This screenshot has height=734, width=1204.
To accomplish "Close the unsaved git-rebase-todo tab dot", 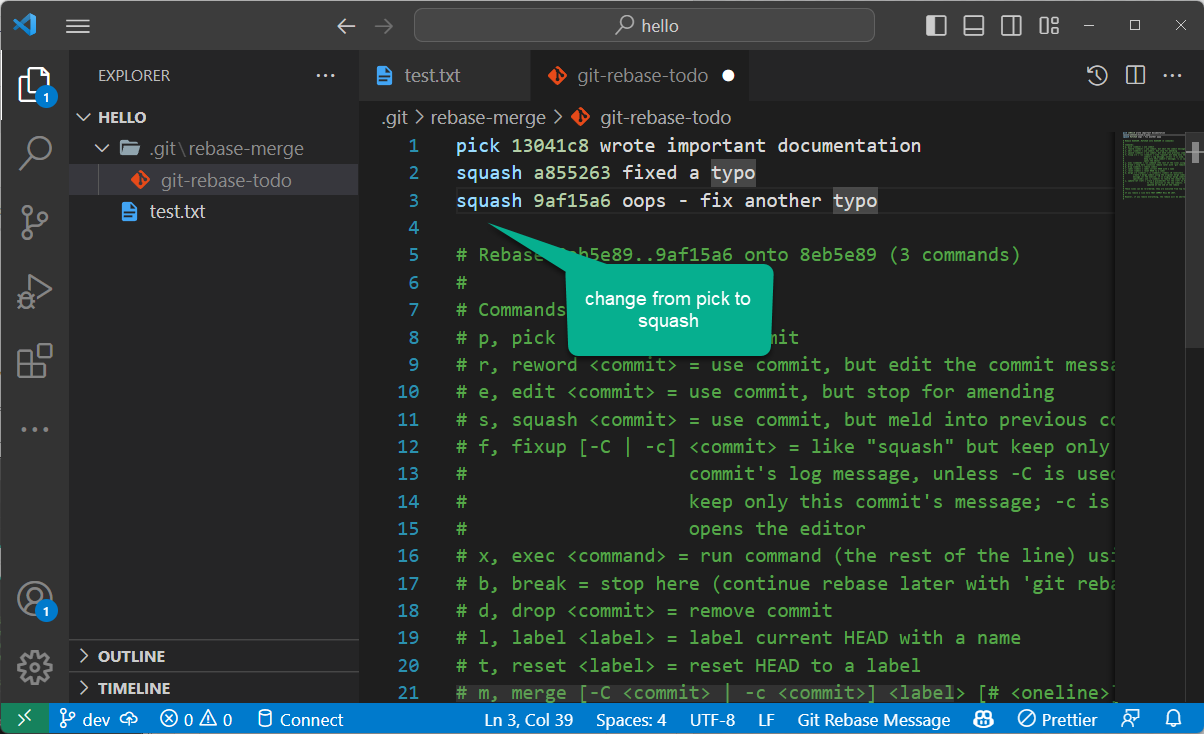I will (x=728, y=75).
